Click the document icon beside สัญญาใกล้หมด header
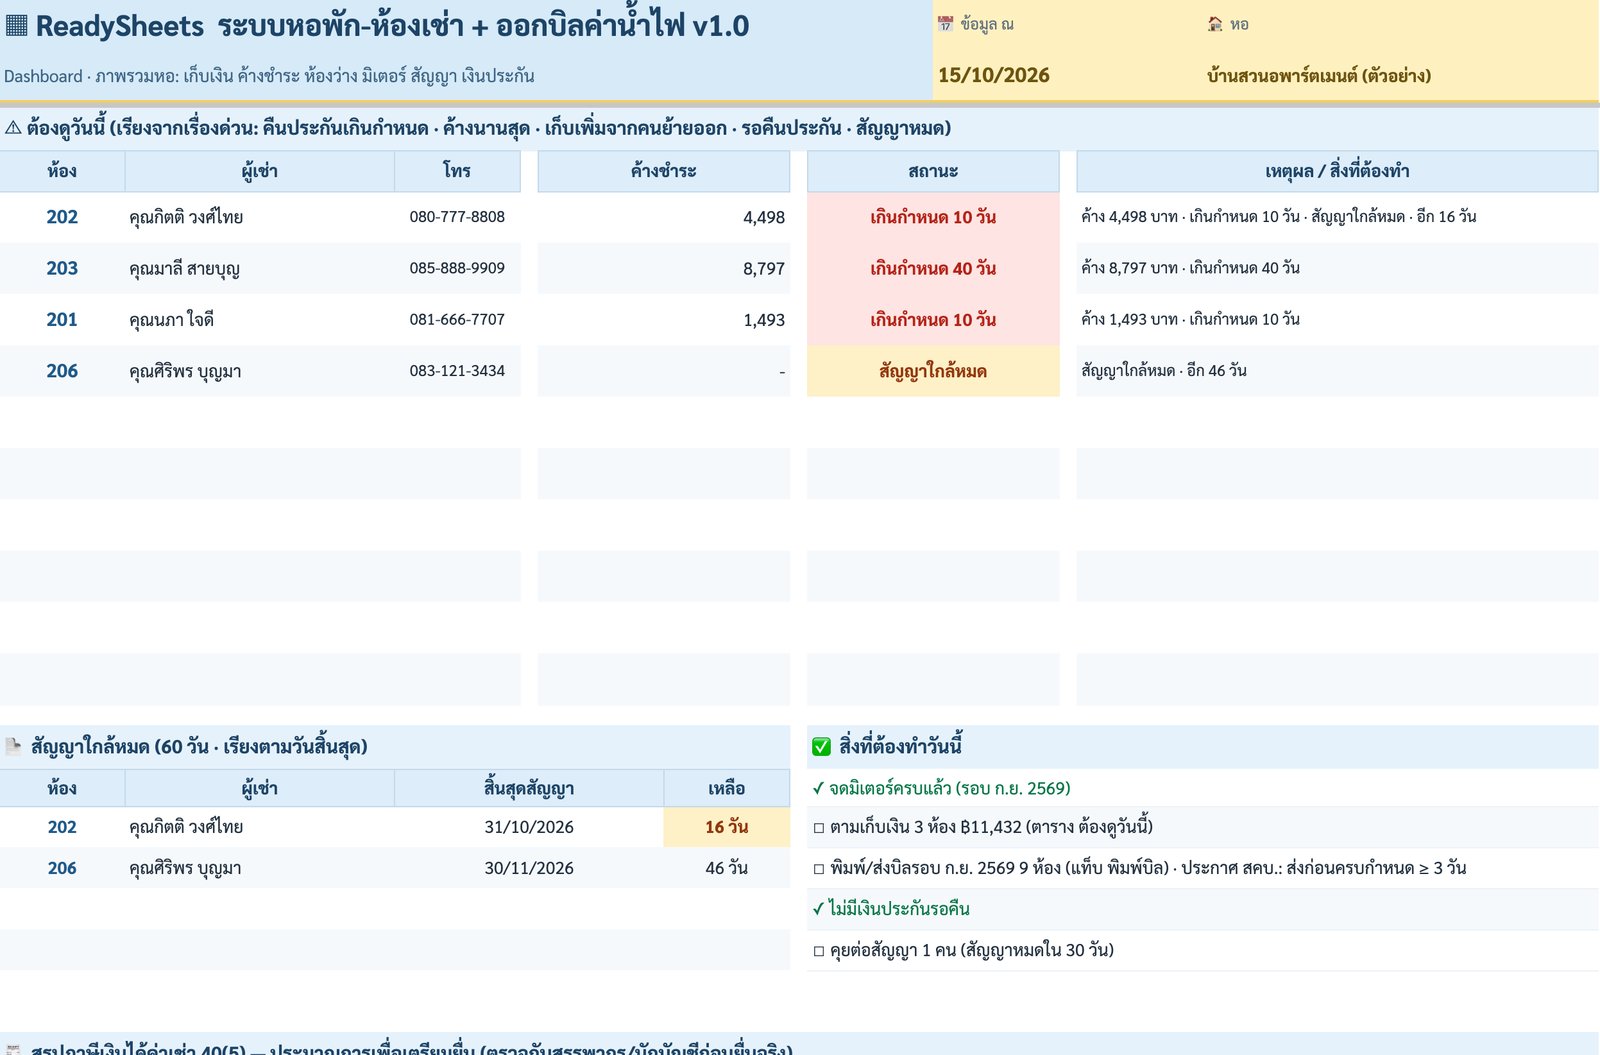The image size is (1600, 1055). (x=14, y=746)
